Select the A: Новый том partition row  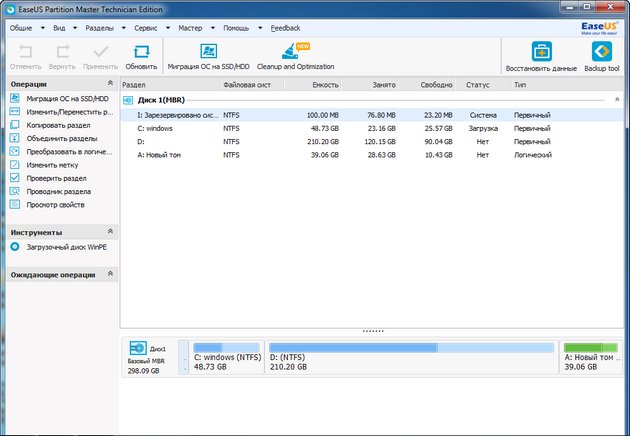tap(372, 155)
